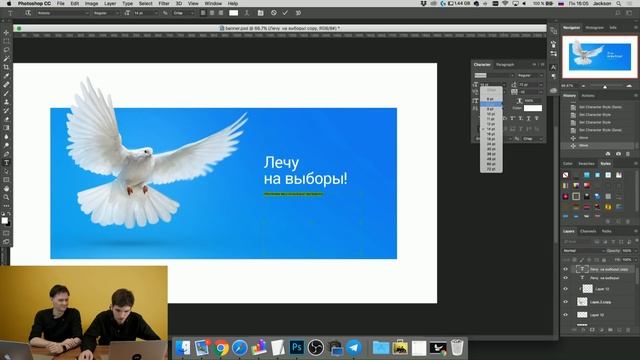Open the font style dropdown in Character panel
The width and height of the screenshot is (640, 360).
pos(530,76)
